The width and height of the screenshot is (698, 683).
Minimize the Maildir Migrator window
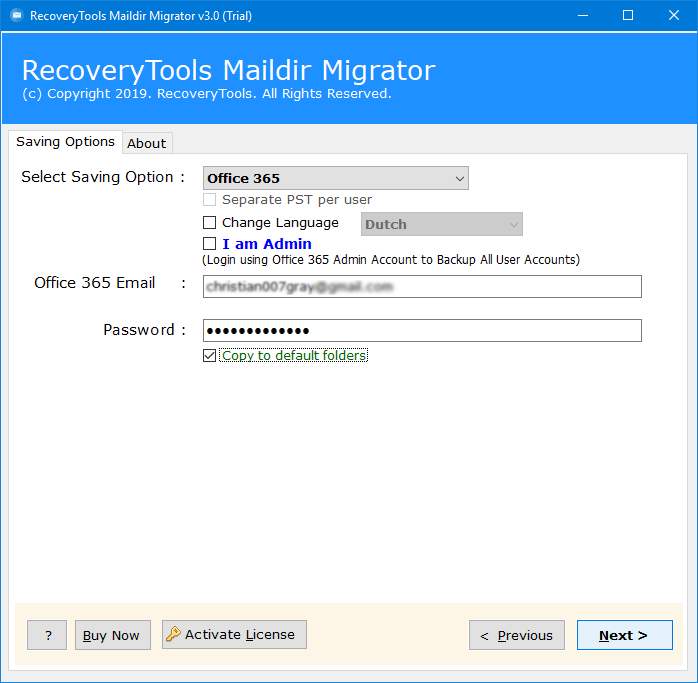(x=583, y=16)
